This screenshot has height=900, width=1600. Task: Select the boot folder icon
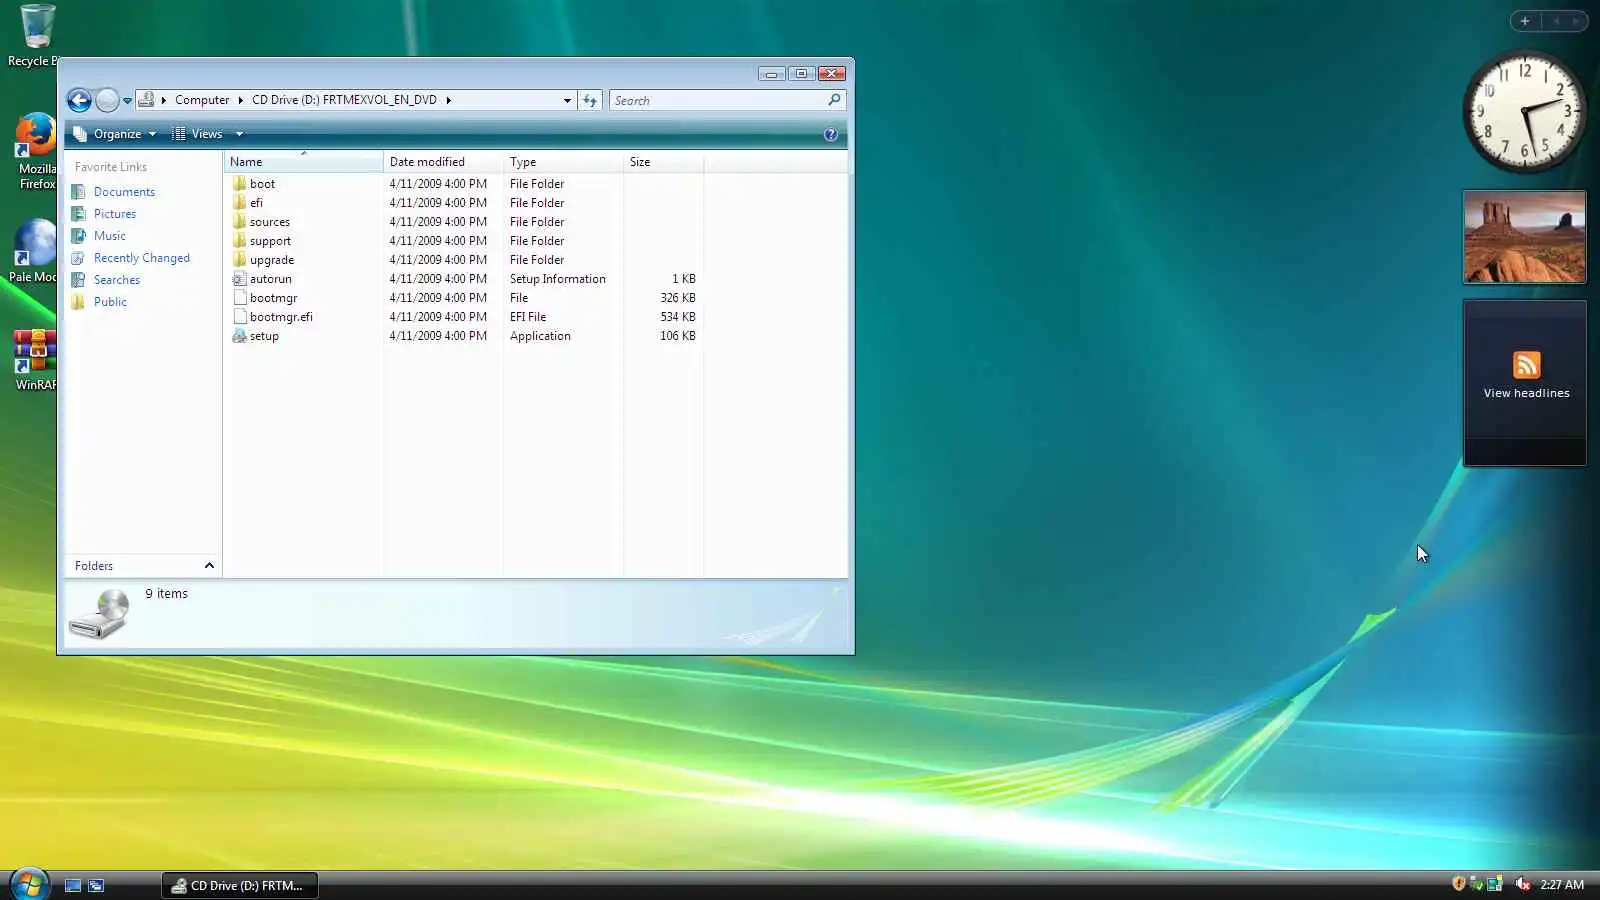tap(239, 184)
